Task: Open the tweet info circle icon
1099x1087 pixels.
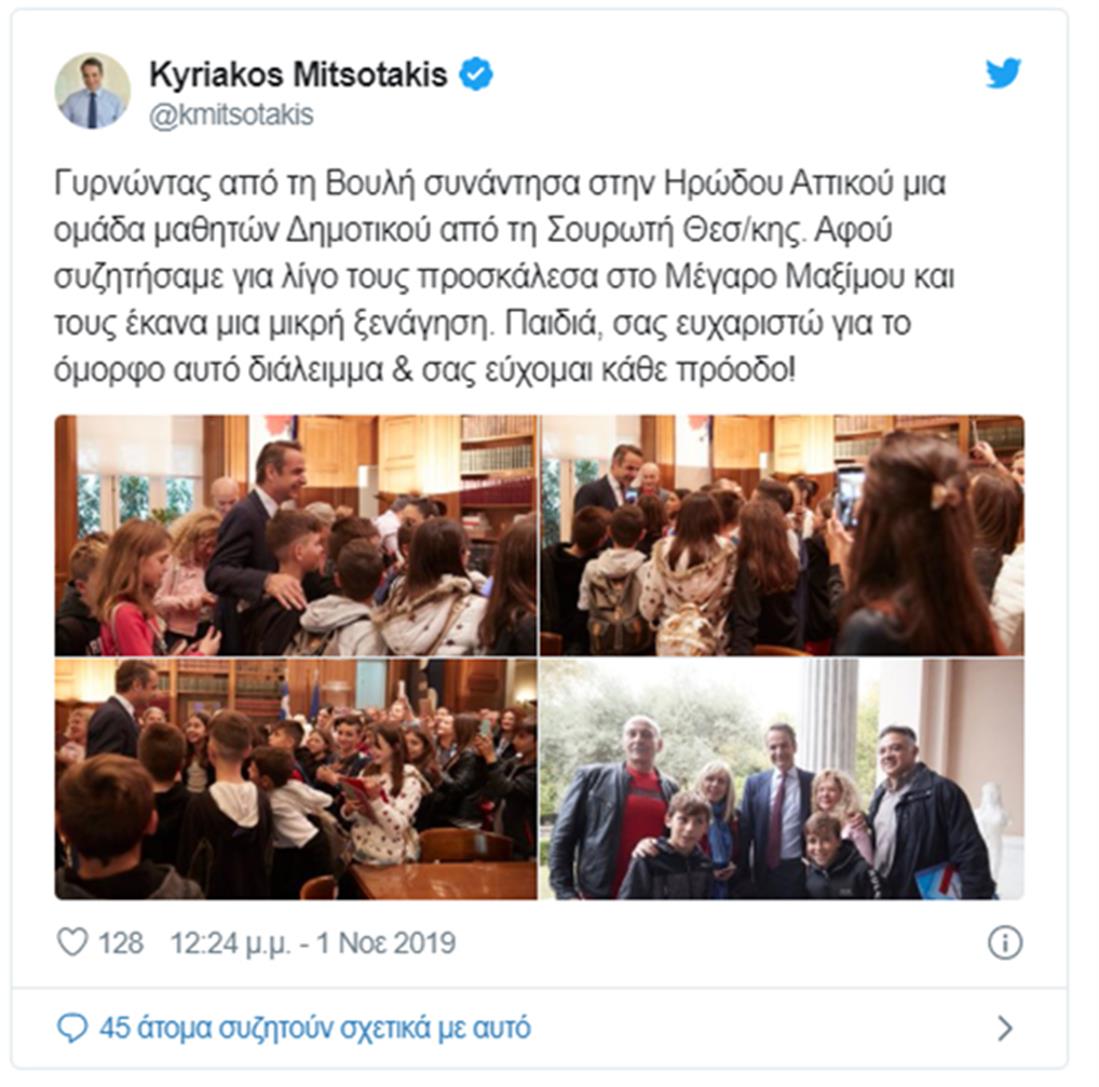Action: pos(1004,942)
